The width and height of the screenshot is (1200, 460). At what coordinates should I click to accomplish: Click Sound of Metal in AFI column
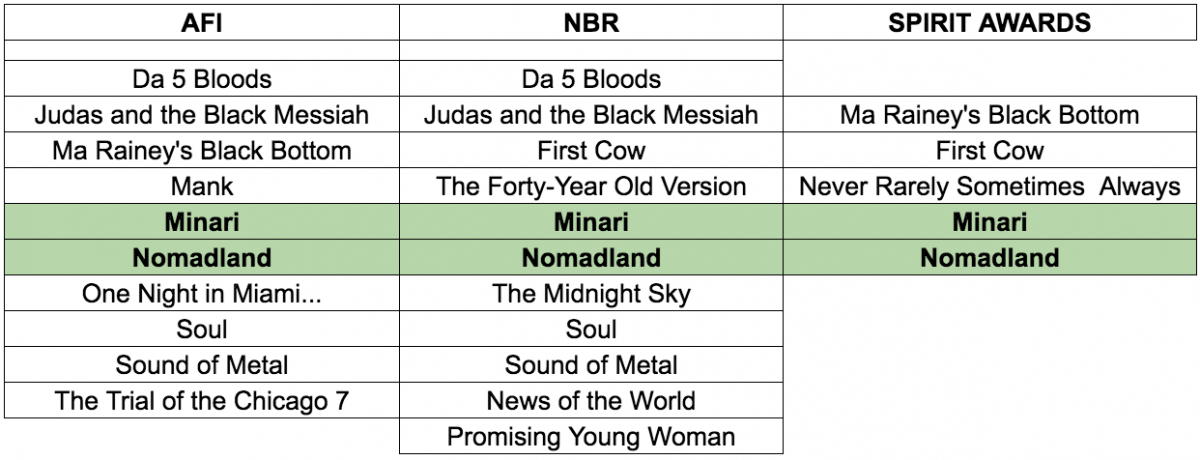201,365
